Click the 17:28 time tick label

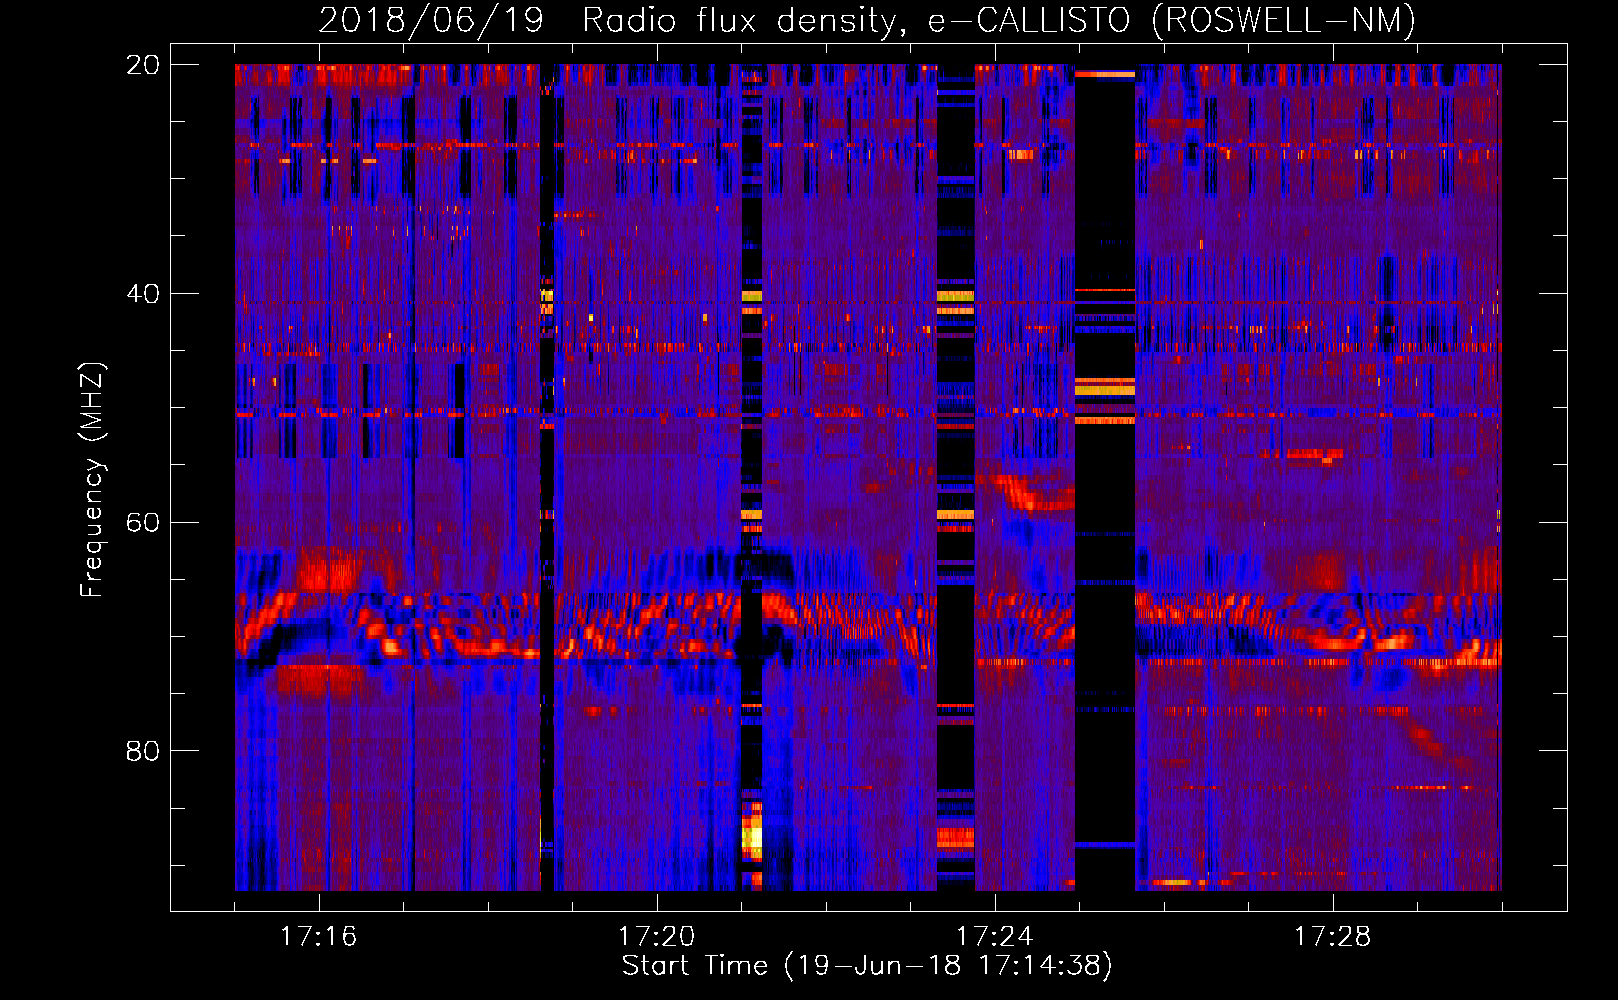pyautogui.click(x=1332, y=937)
